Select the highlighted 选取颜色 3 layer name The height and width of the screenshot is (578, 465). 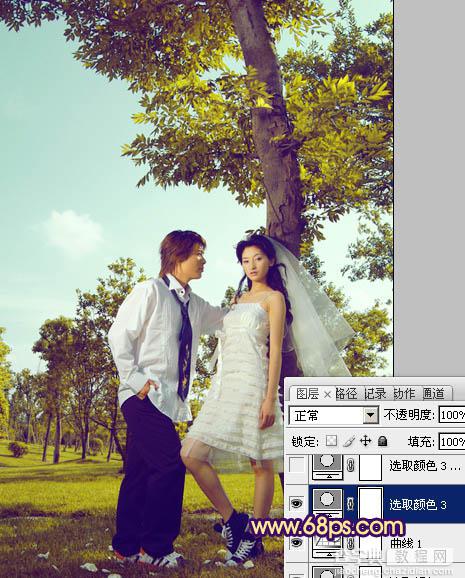[x=418, y=505]
